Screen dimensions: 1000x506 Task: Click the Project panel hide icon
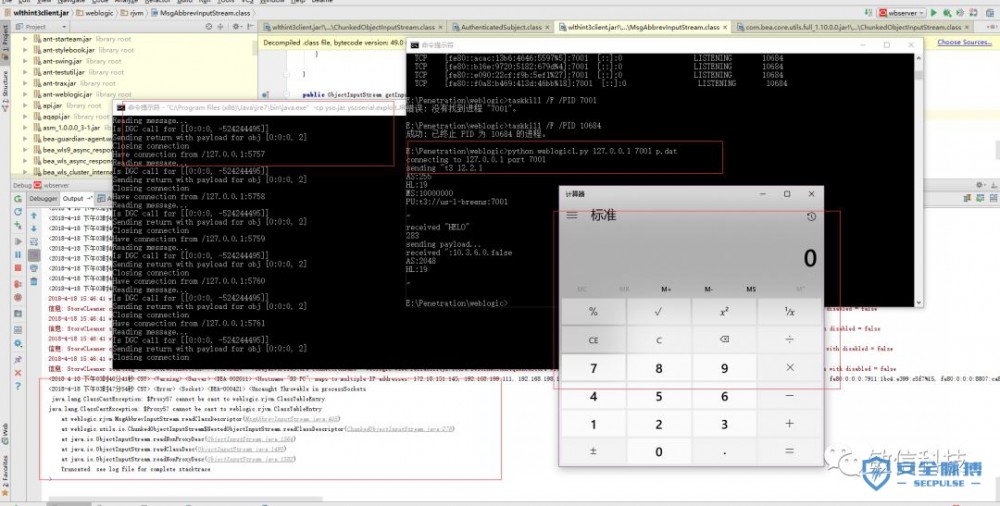coord(250,27)
